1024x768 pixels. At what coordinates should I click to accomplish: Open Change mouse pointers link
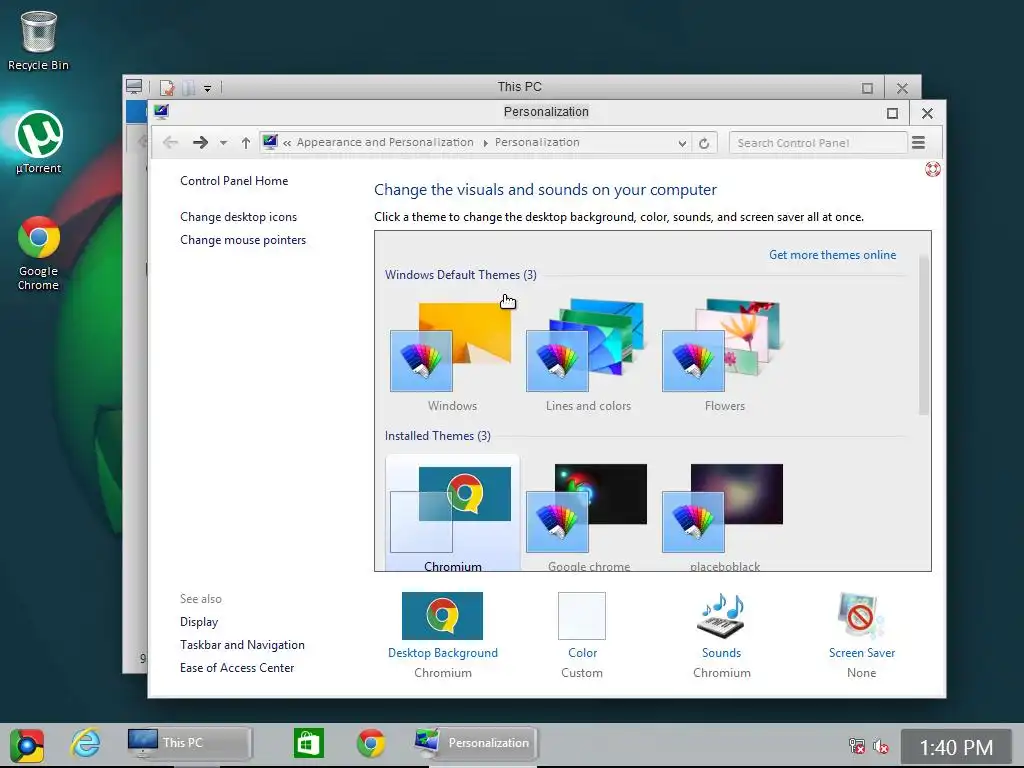243,240
